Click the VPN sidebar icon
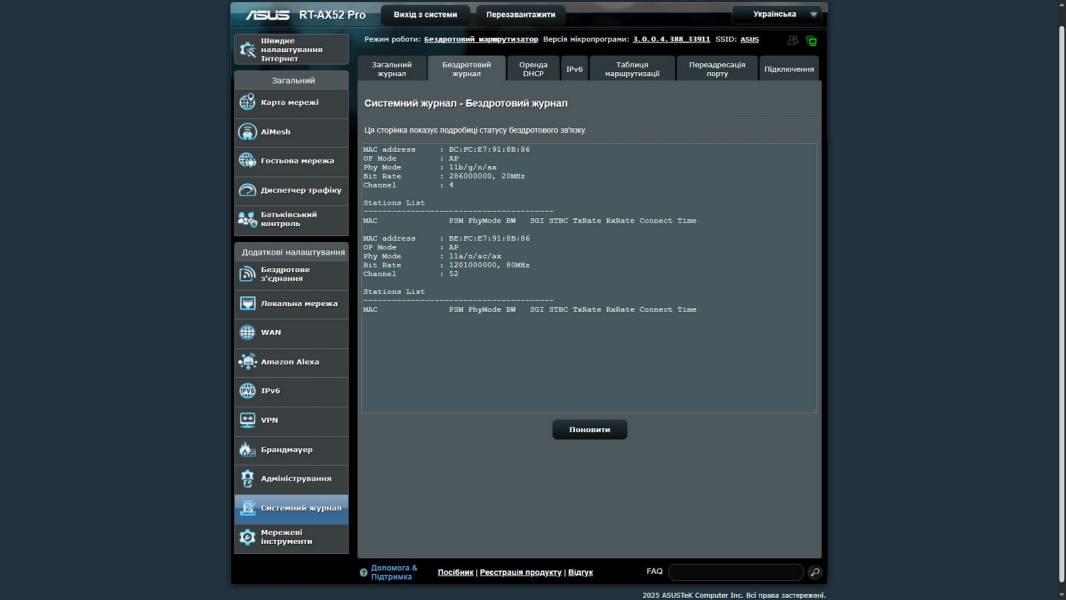The image size is (1066, 600). click(247, 420)
